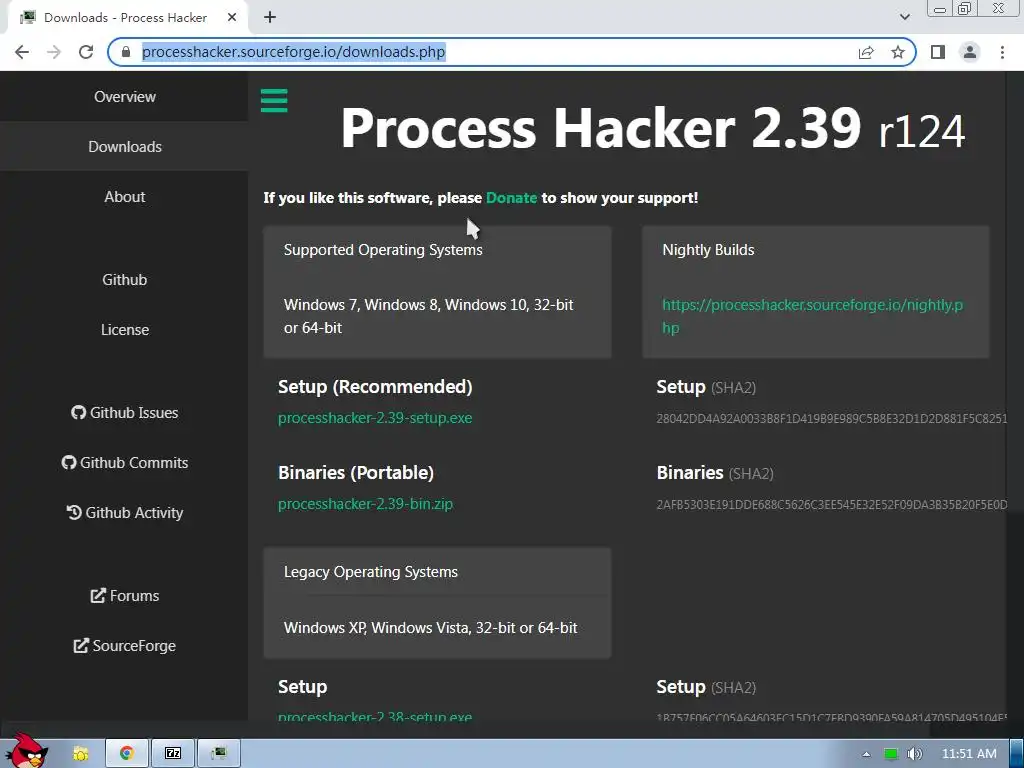
Task: Open License sidebar link
Action: (x=125, y=330)
